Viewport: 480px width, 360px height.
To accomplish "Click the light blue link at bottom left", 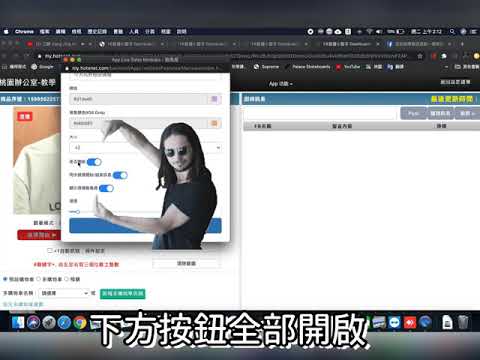I will tap(23, 304).
